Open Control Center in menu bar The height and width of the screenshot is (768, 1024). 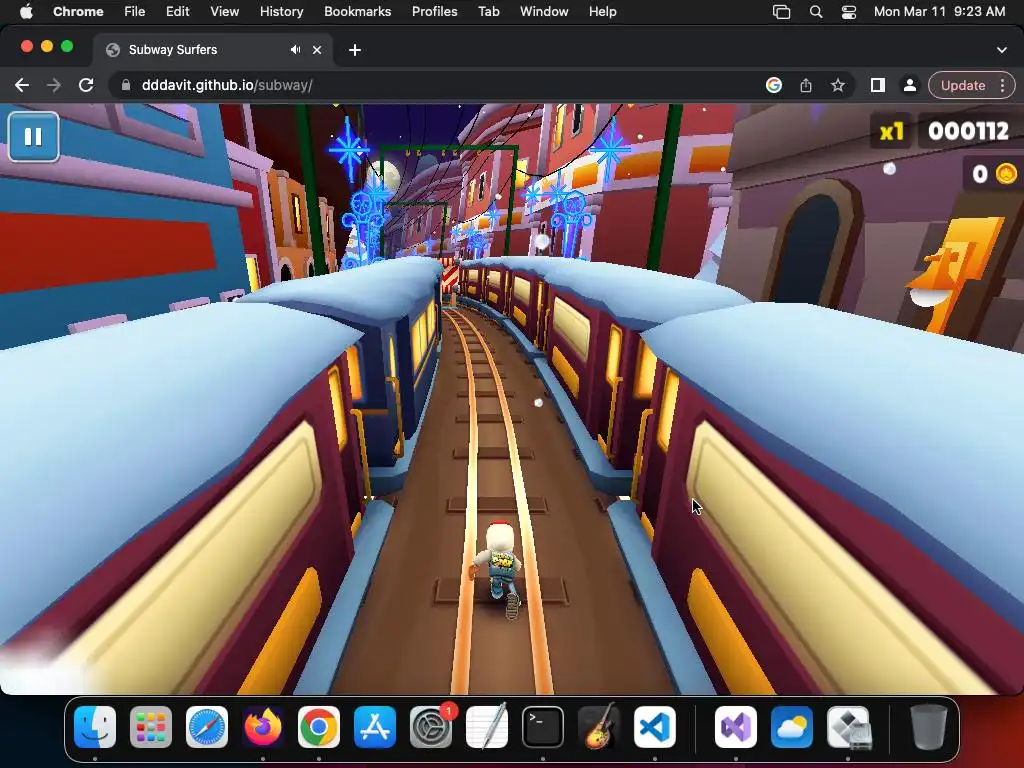848,12
